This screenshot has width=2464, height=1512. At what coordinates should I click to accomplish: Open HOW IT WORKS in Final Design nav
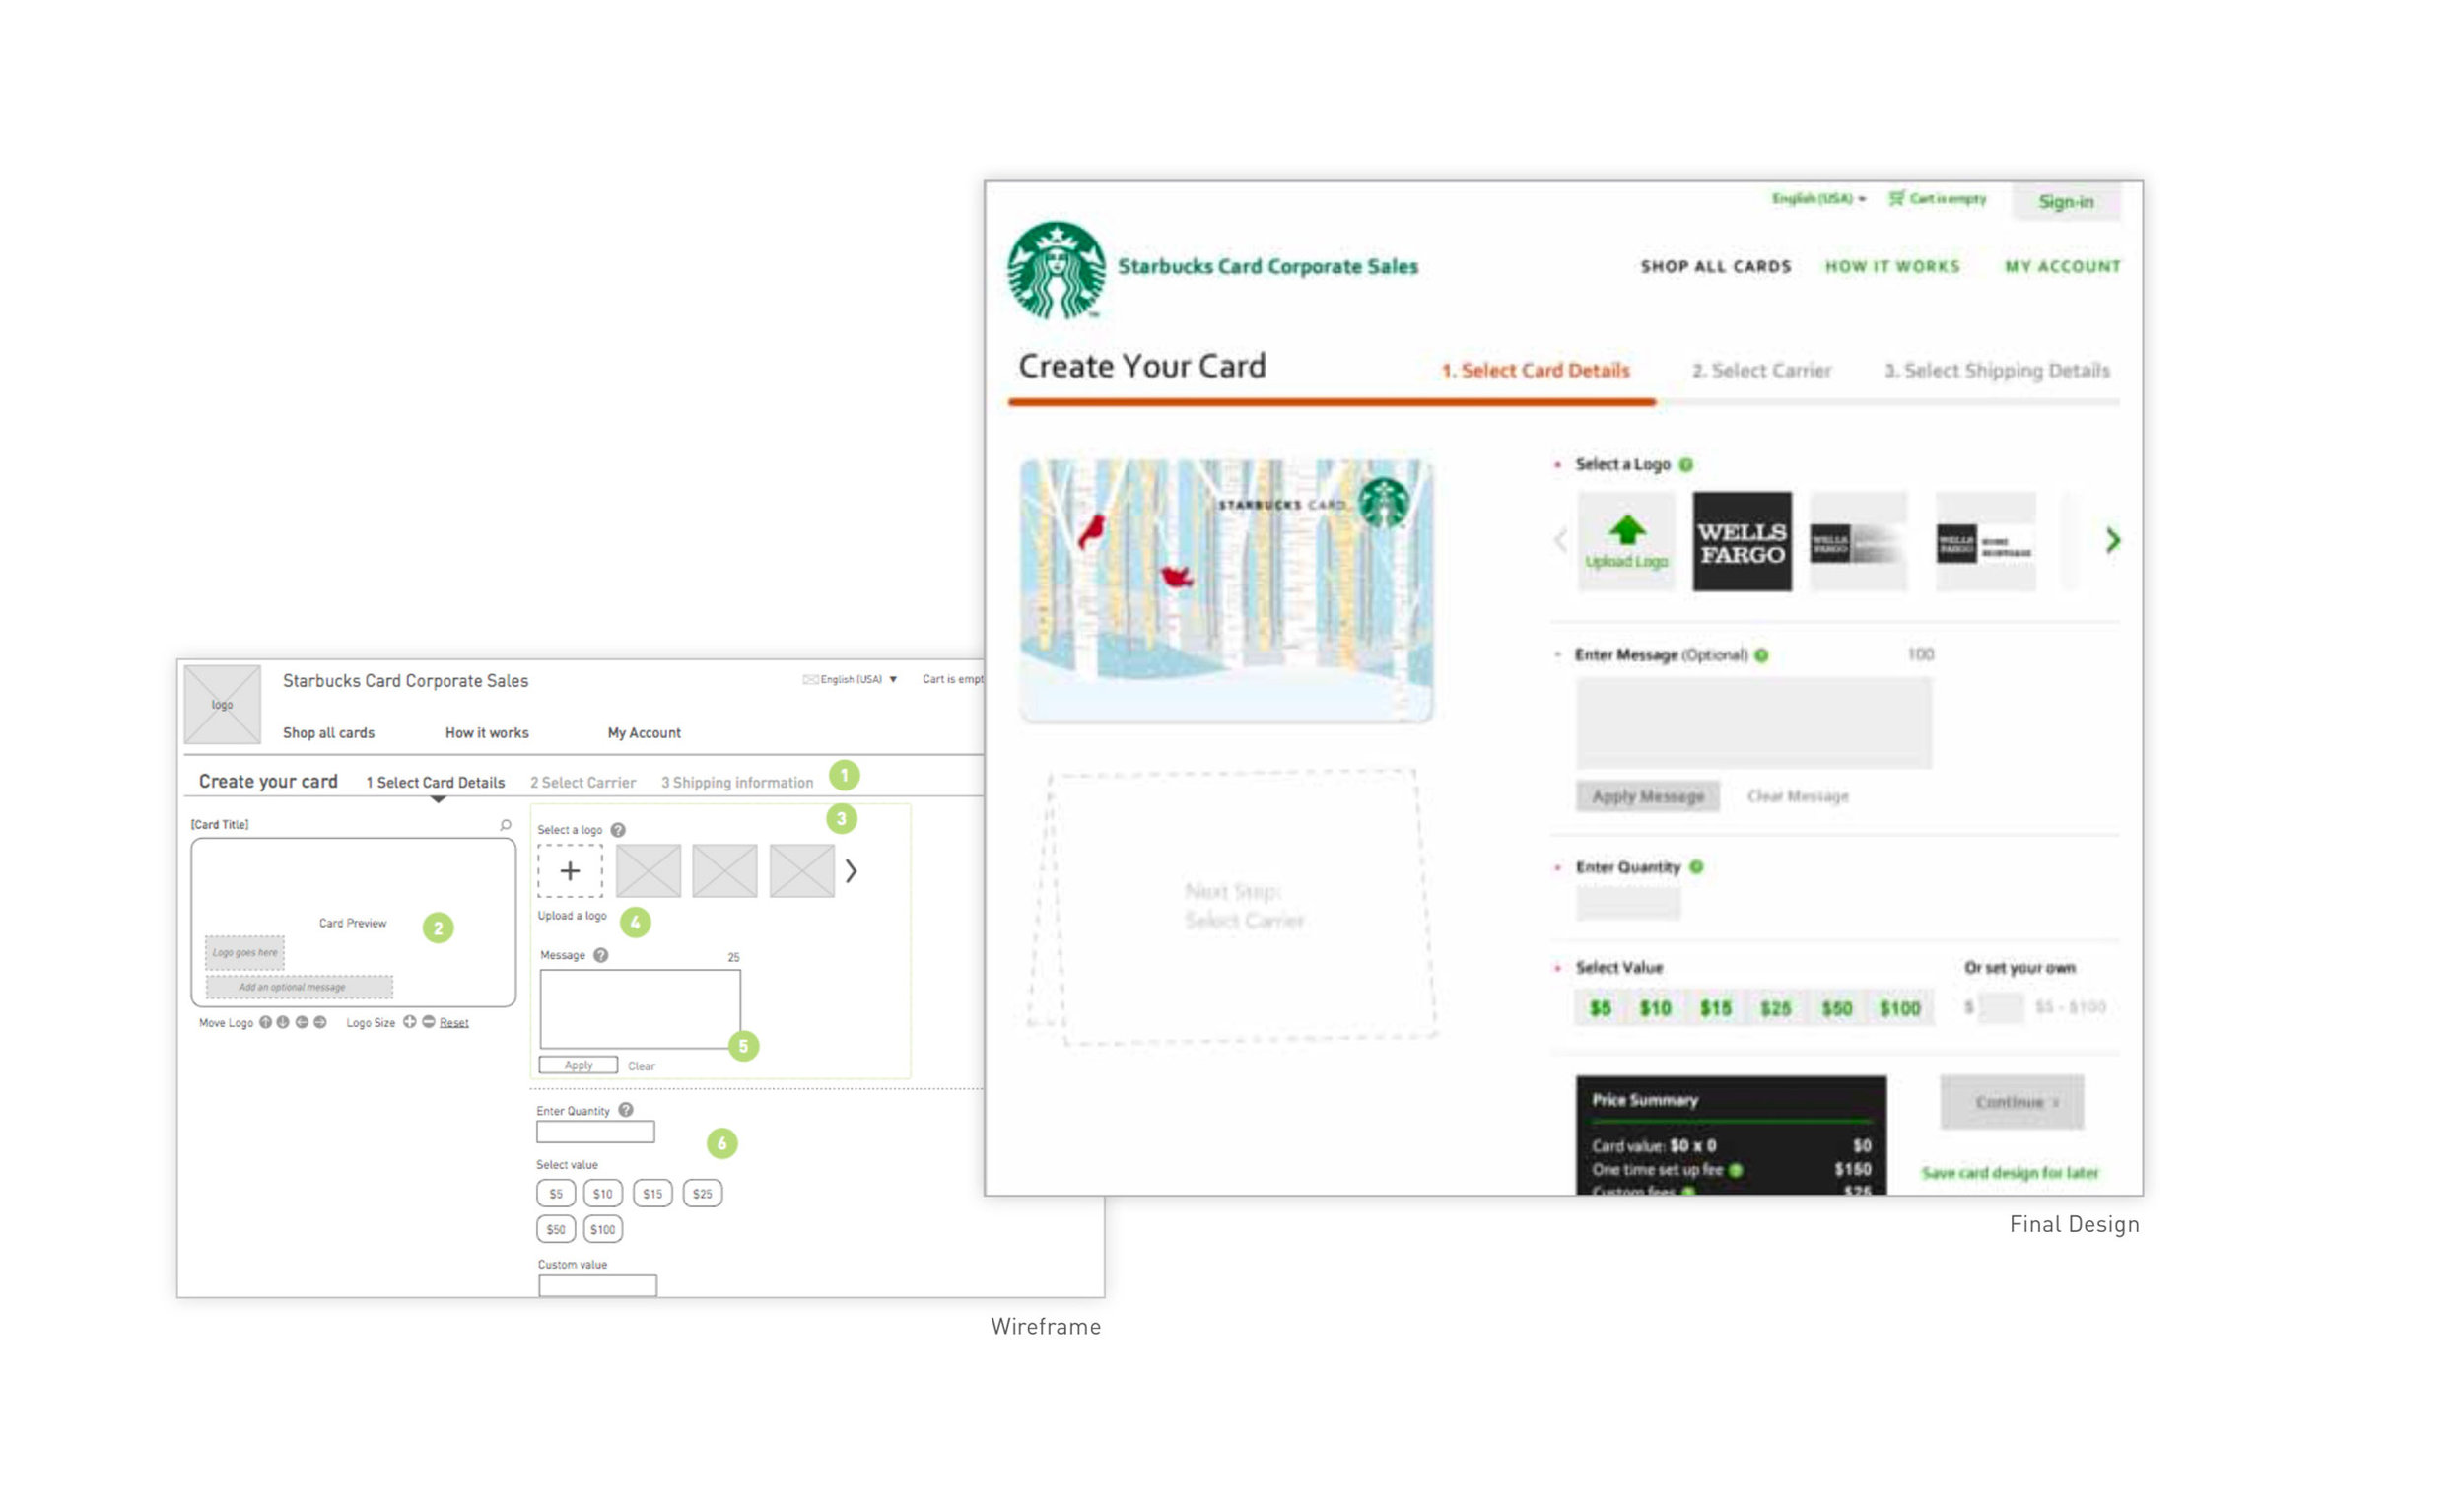coord(1893,267)
